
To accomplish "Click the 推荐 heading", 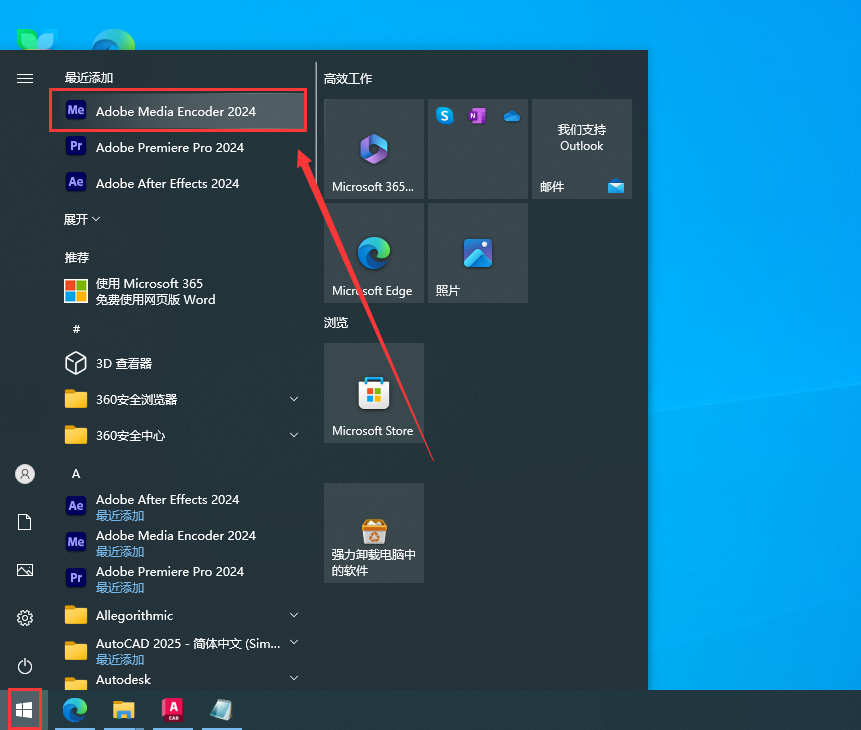I will tap(76, 257).
